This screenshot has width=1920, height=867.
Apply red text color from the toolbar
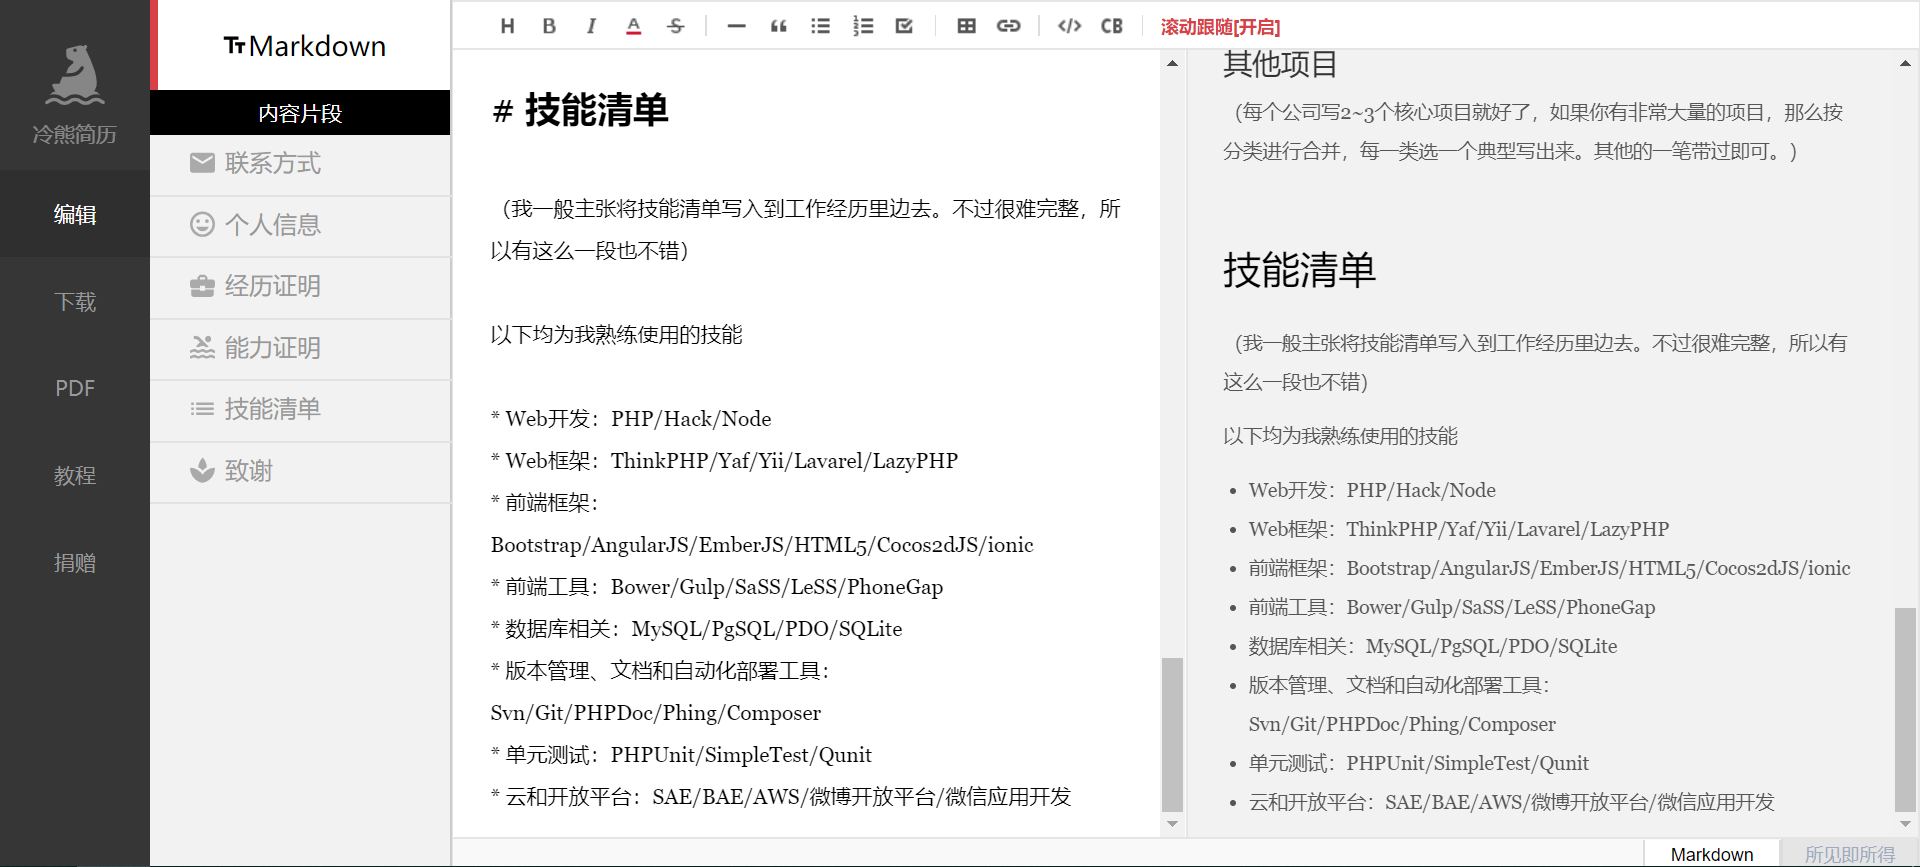point(633,26)
